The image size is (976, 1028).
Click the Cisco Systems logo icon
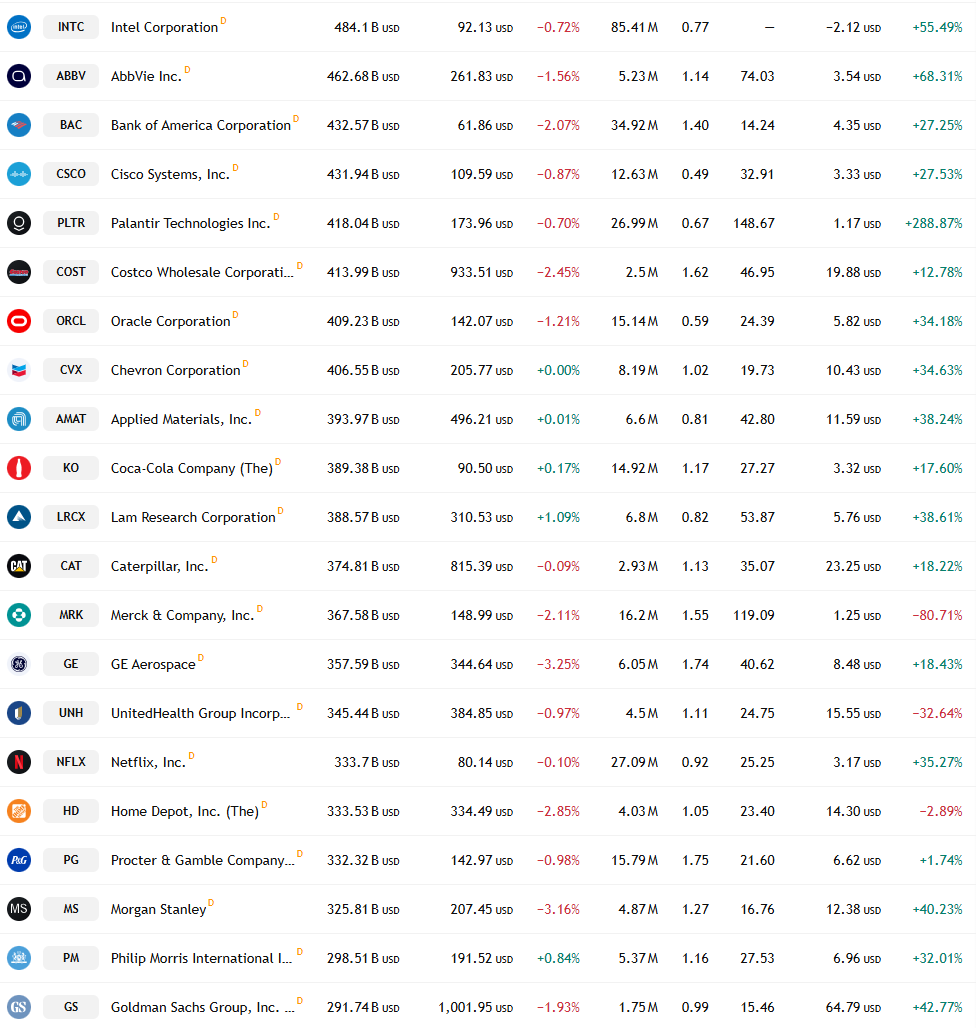(x=19, y=174)
